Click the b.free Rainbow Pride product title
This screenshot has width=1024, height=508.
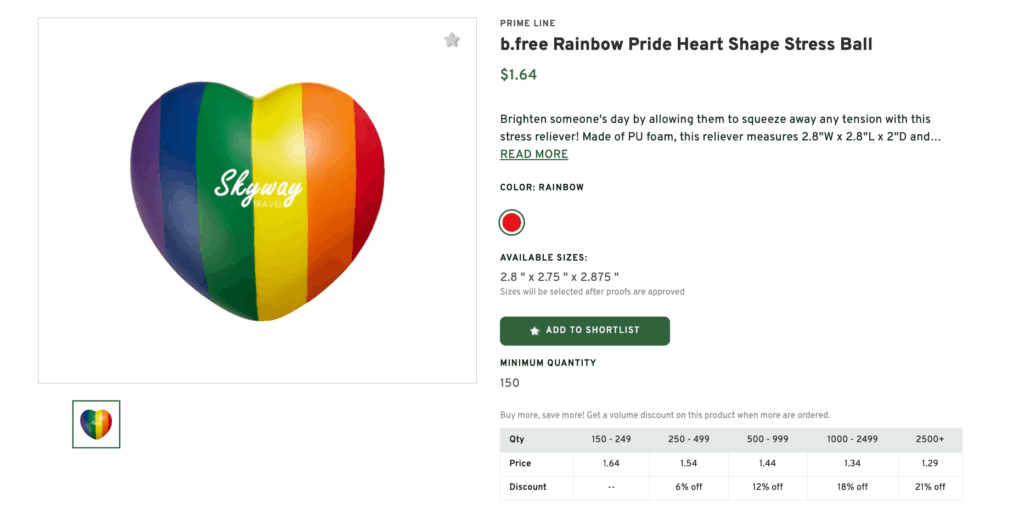click(686, 44)
